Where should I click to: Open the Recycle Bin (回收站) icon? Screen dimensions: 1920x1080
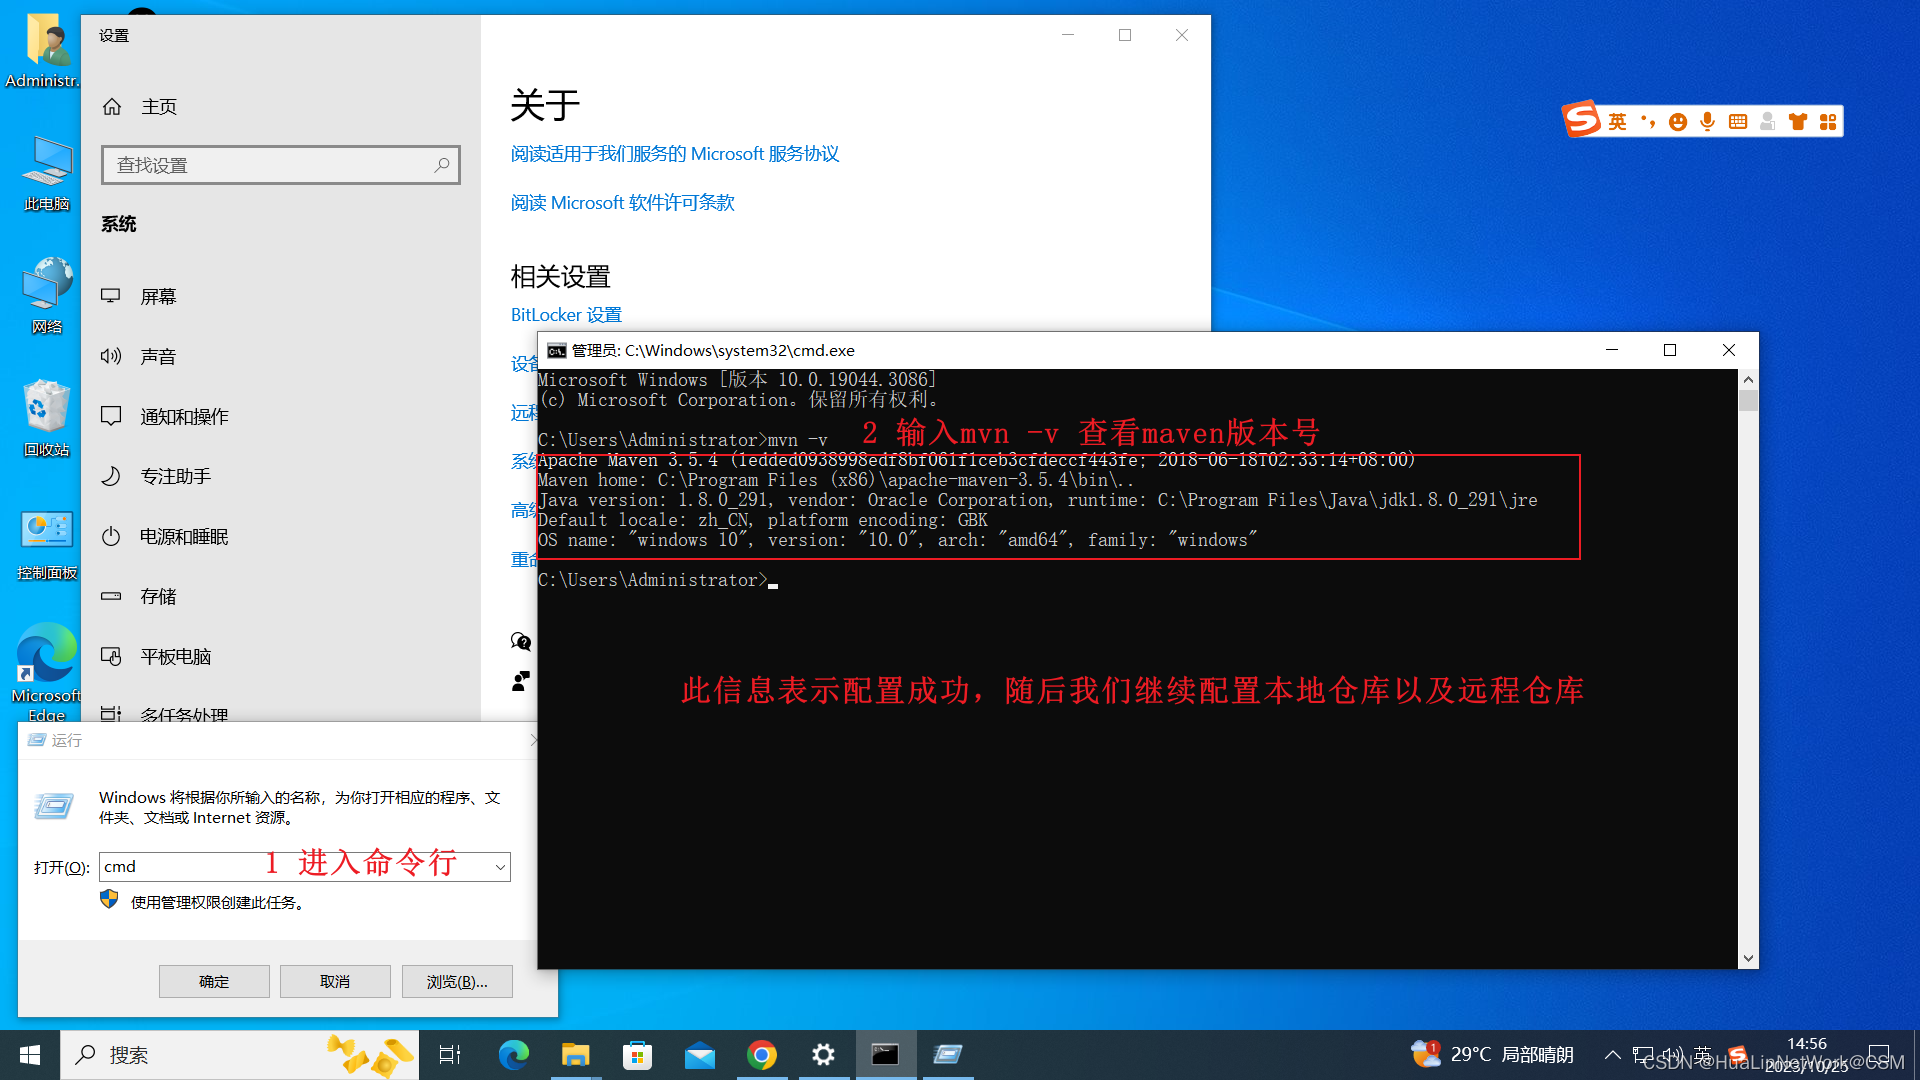pyautogui.click(x=46, y=419)
